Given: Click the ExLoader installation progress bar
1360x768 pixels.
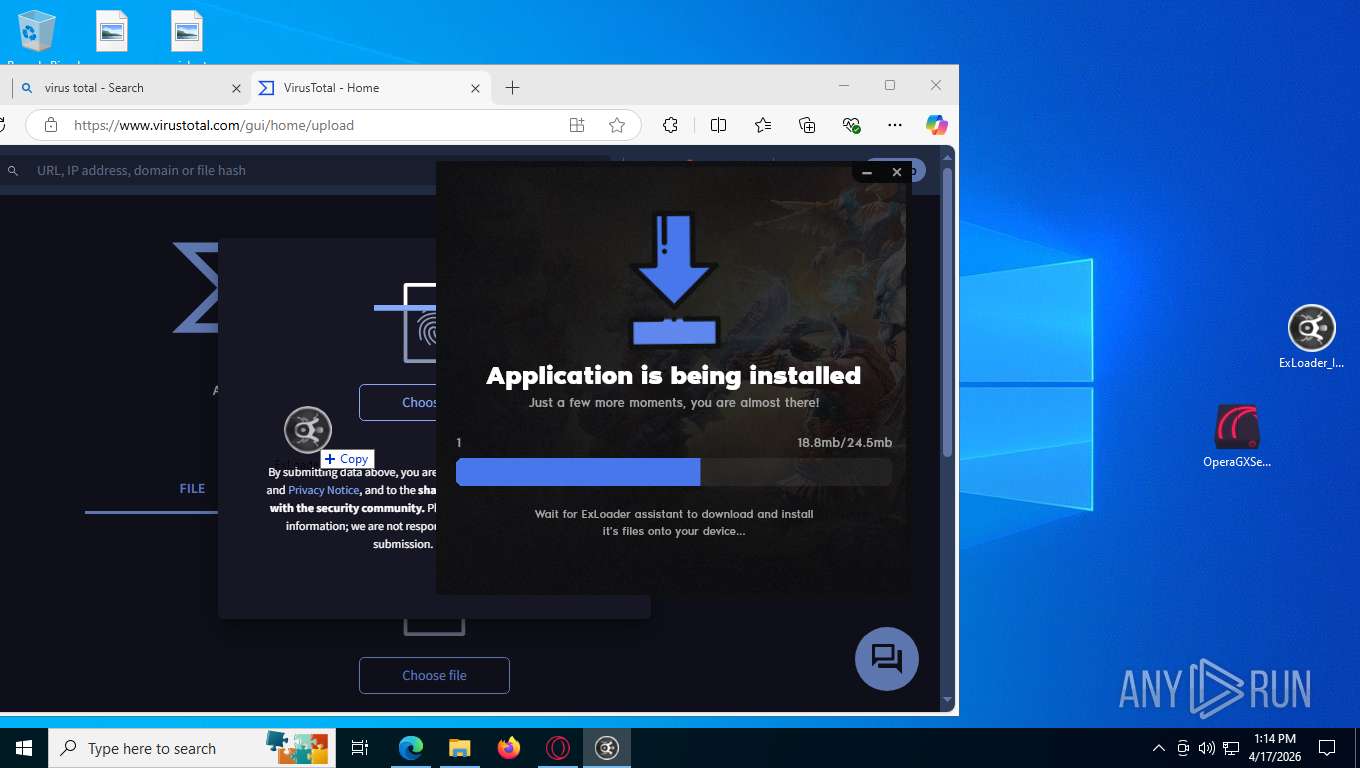Looking at the screenshot, I should 674,472.
